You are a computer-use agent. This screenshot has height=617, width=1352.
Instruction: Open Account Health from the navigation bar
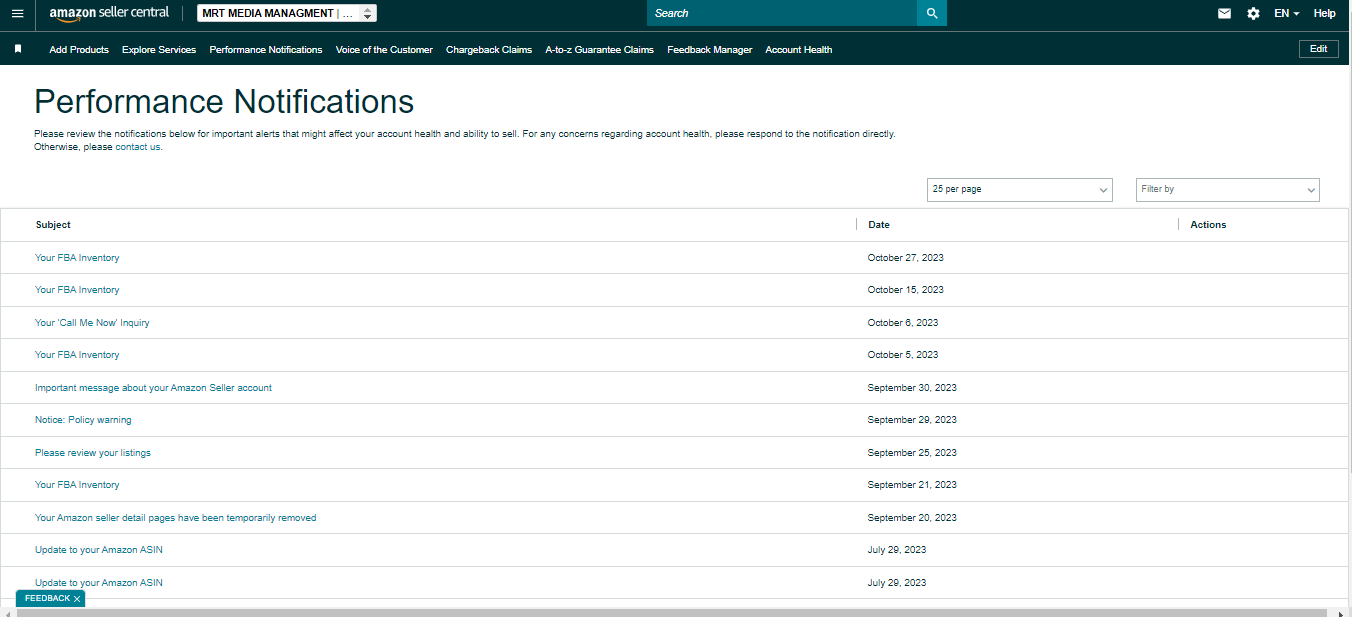point(798,49)
